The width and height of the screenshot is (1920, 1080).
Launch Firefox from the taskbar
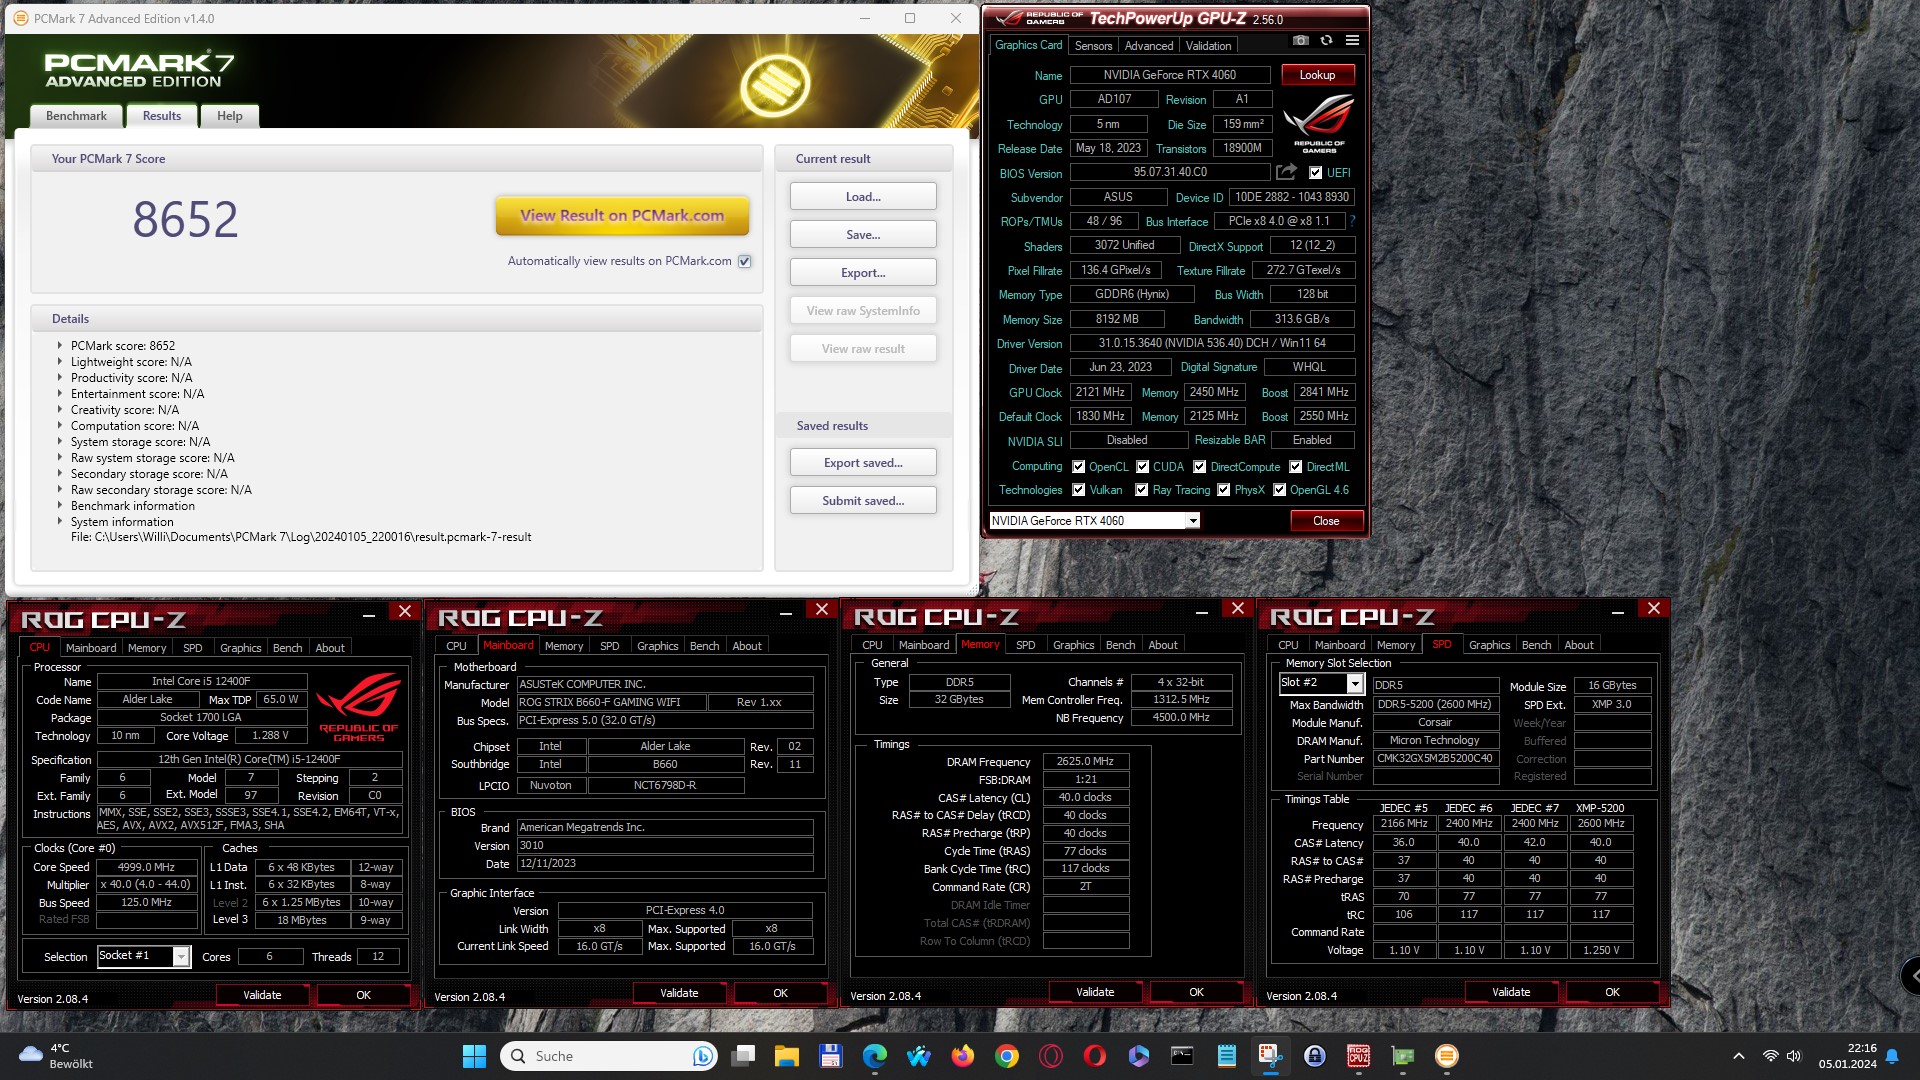(963, 1056)
